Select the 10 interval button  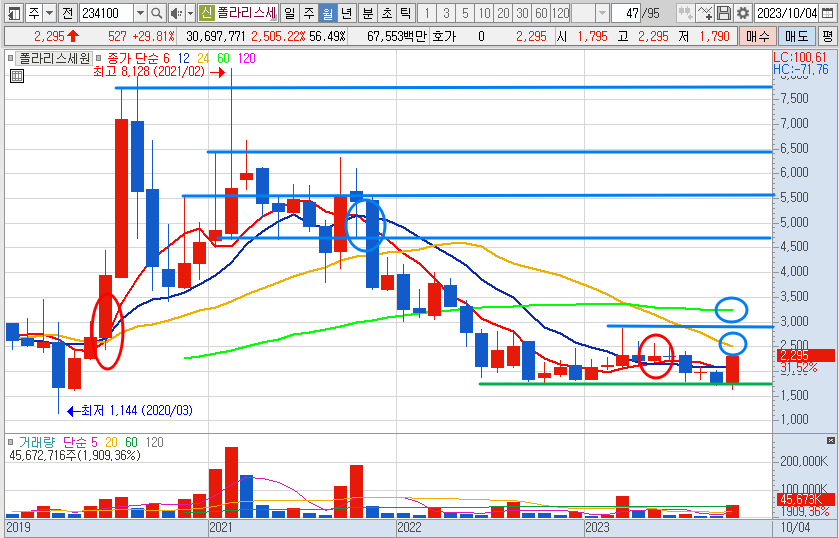pos(484,13)
